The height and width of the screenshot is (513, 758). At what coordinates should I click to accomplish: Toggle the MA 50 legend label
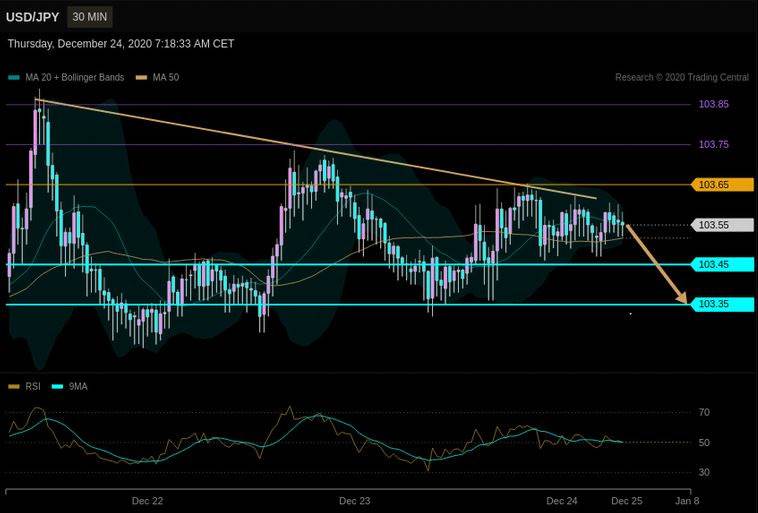coord(166,77)
